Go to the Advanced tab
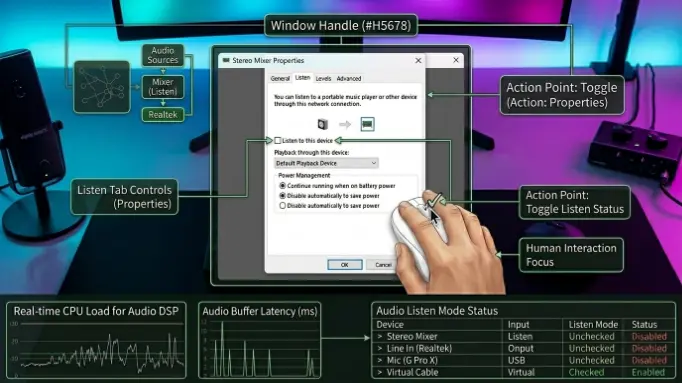The width and height of the screenshot is (682, 383). point(349,79)
